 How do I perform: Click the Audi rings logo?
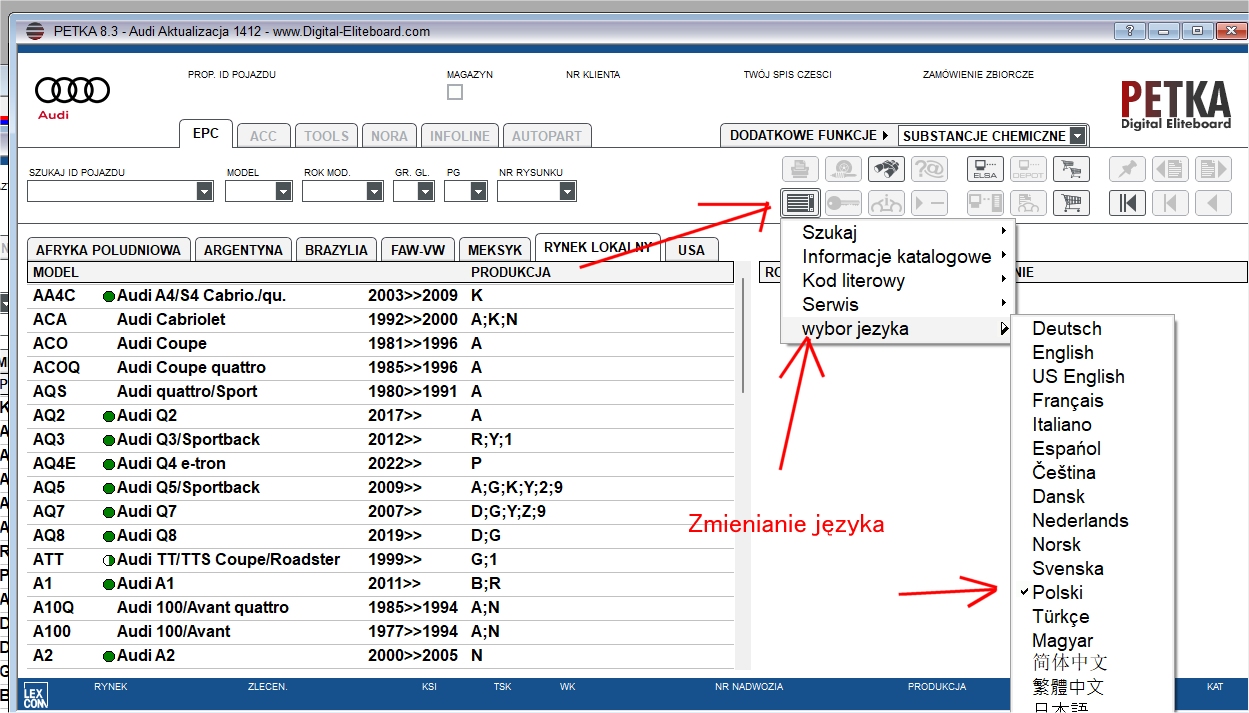coord(72,91)
